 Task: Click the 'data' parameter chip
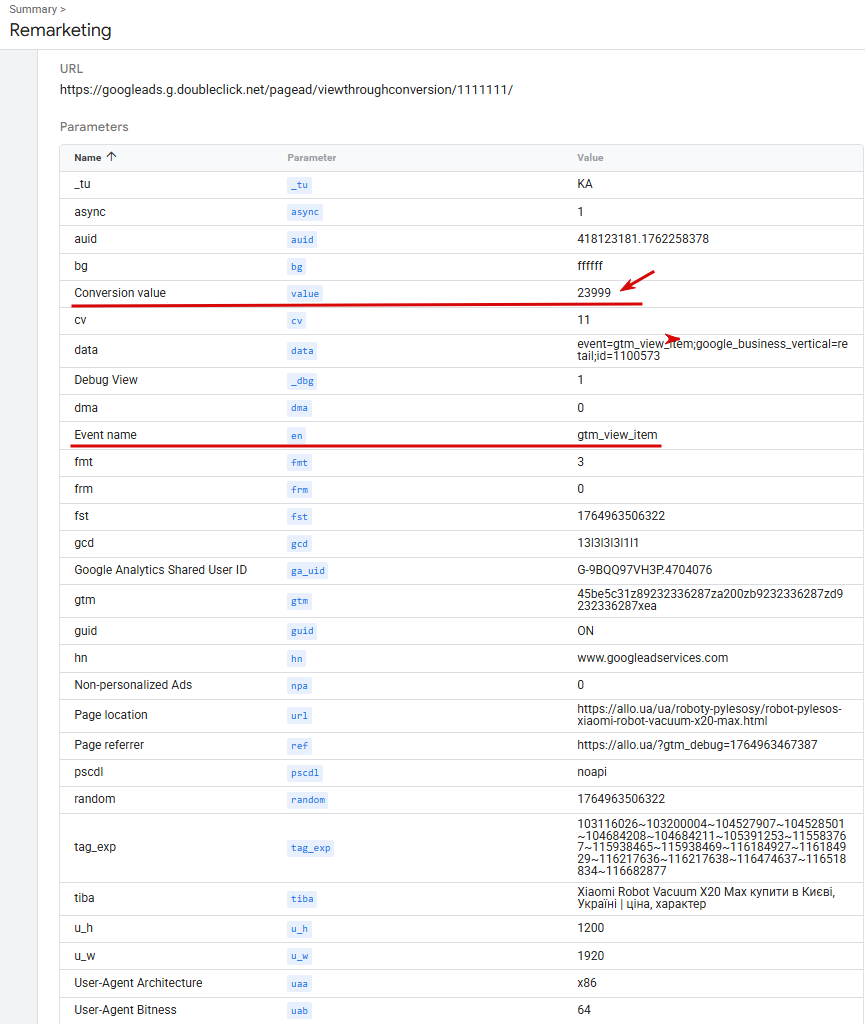coord(301,351)
